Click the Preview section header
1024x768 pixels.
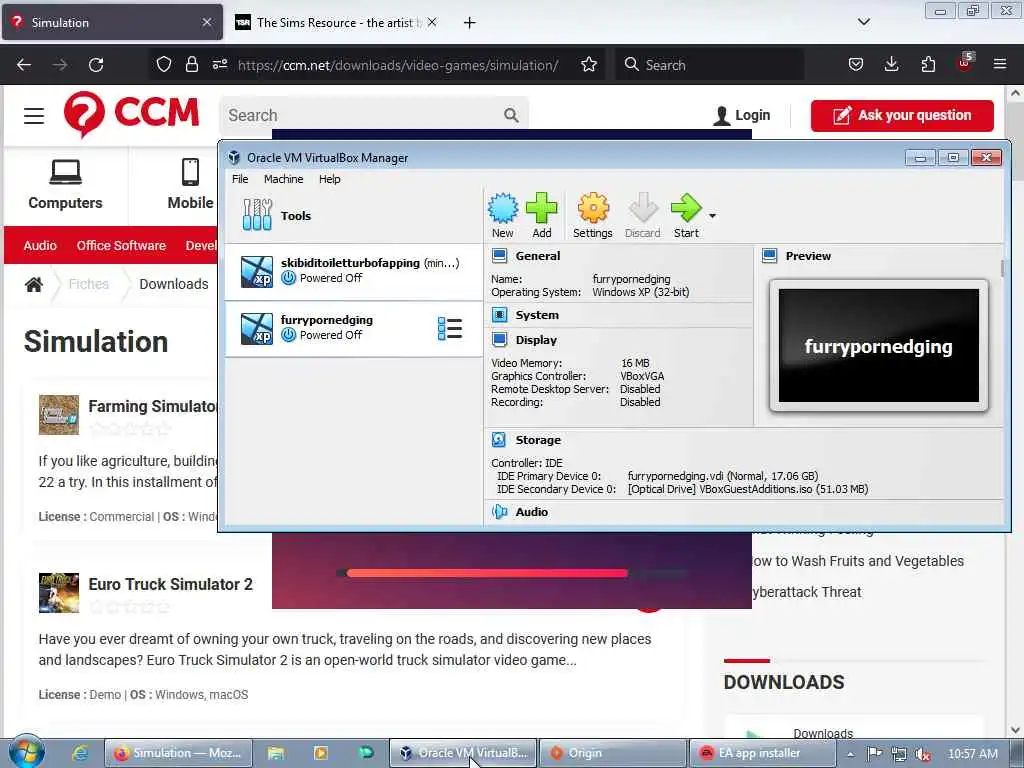808,256
